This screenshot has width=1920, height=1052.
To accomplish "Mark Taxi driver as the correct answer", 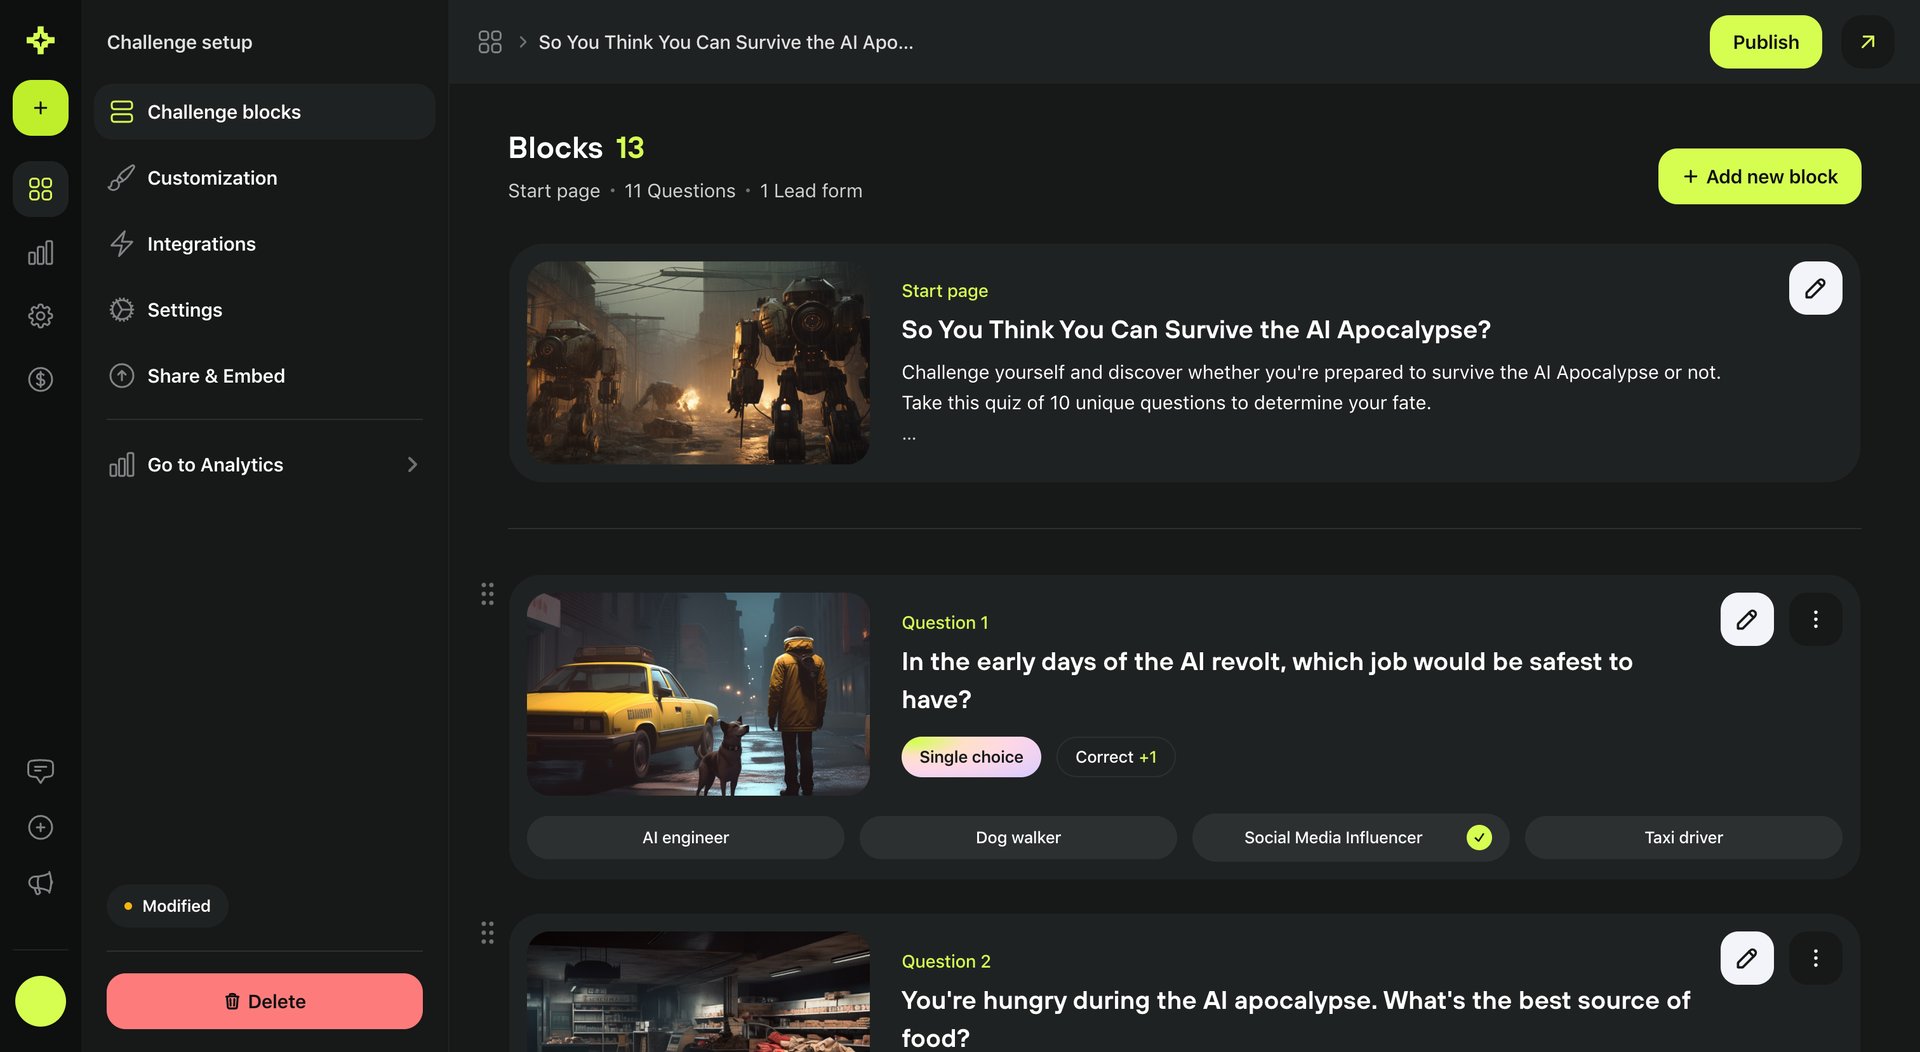I will [x=1682, y=837].
